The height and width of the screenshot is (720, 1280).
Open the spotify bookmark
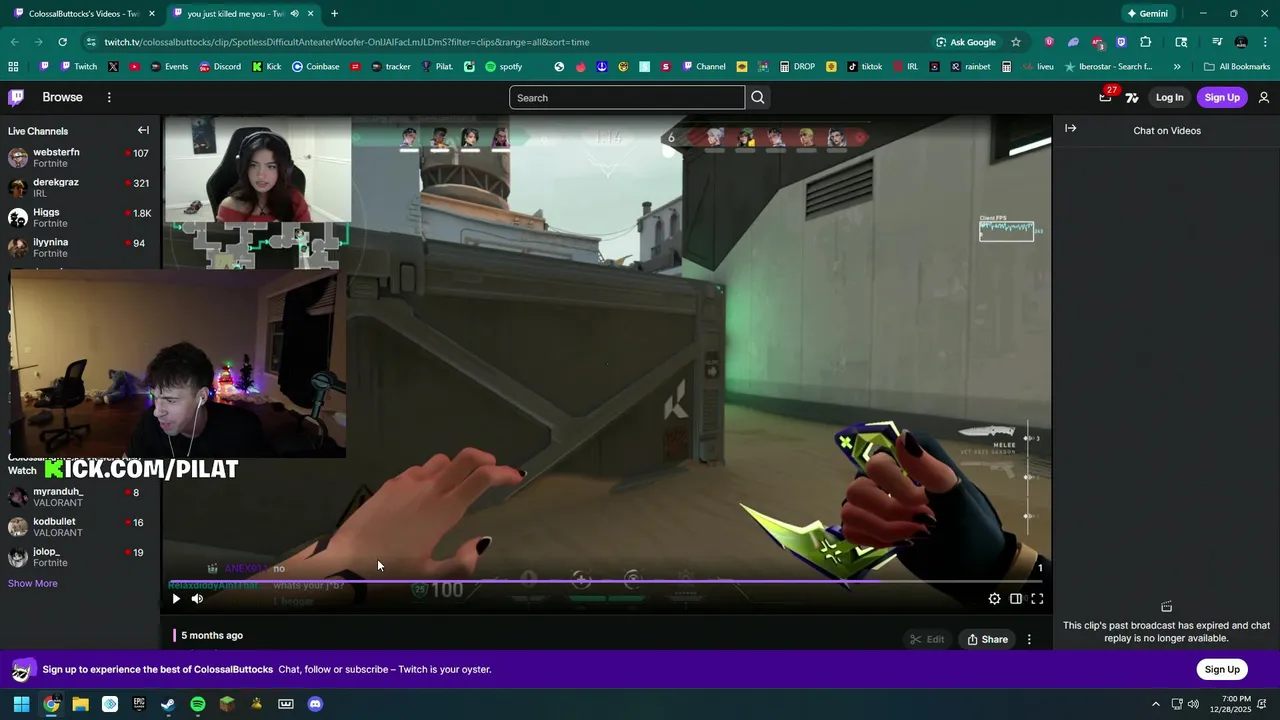(504, 67)
